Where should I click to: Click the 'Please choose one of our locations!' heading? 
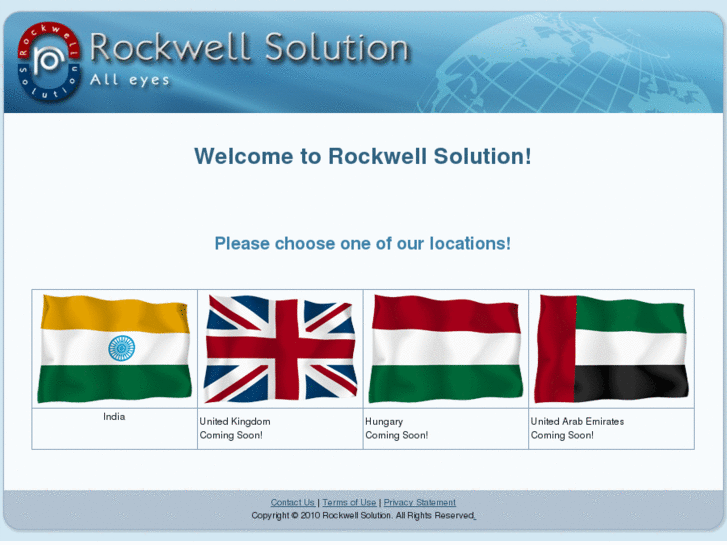pyautogui.click(x=363, y=244)
